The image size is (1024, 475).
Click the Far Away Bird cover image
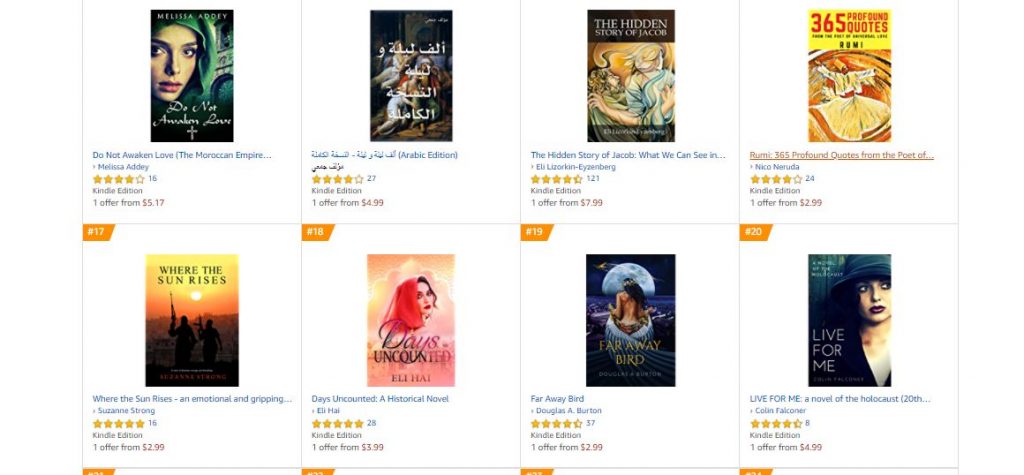point(630,320)
